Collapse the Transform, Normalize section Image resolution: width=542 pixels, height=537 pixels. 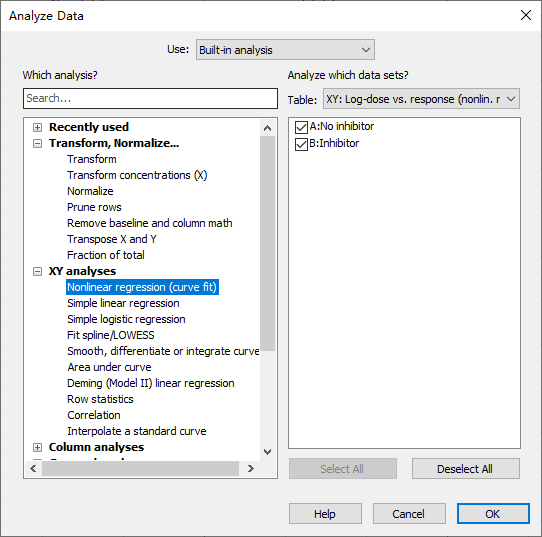37,143
